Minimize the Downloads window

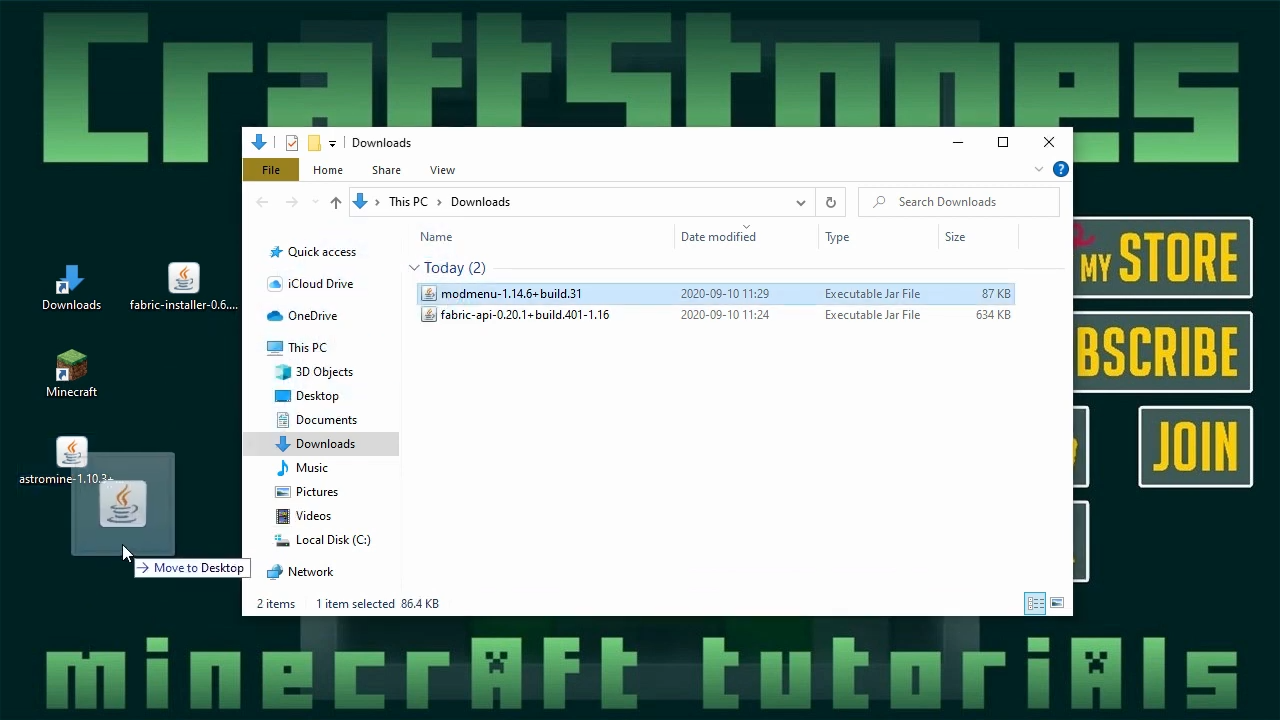[x=958, y=142]
